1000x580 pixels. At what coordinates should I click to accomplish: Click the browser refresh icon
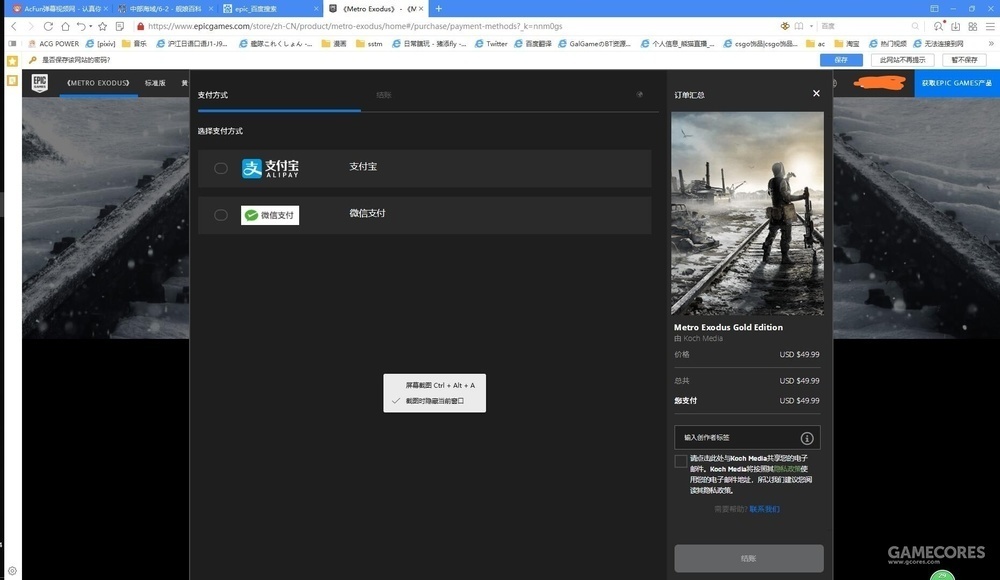point(47,26)
